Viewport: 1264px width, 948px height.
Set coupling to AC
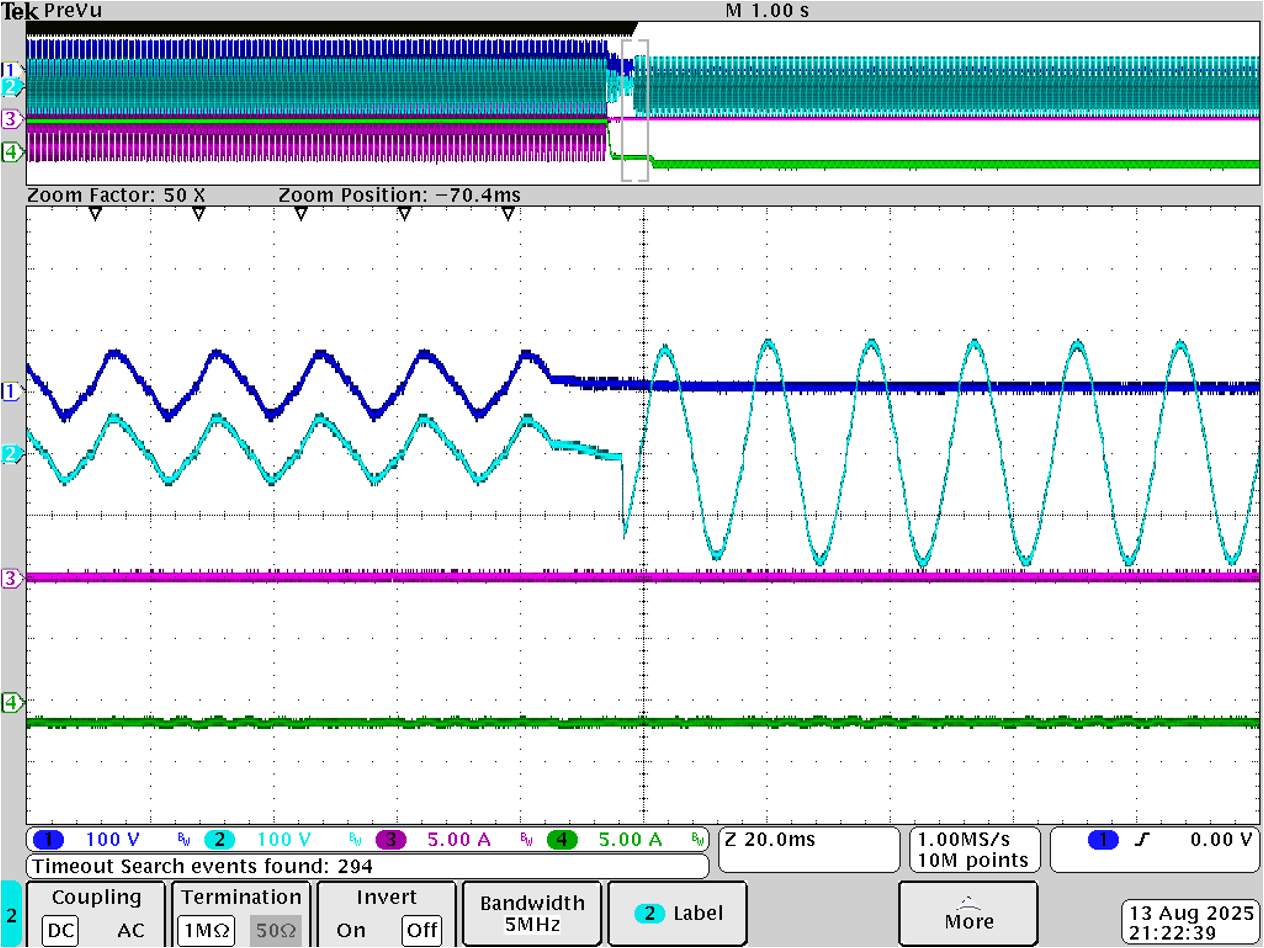[130, 930]
